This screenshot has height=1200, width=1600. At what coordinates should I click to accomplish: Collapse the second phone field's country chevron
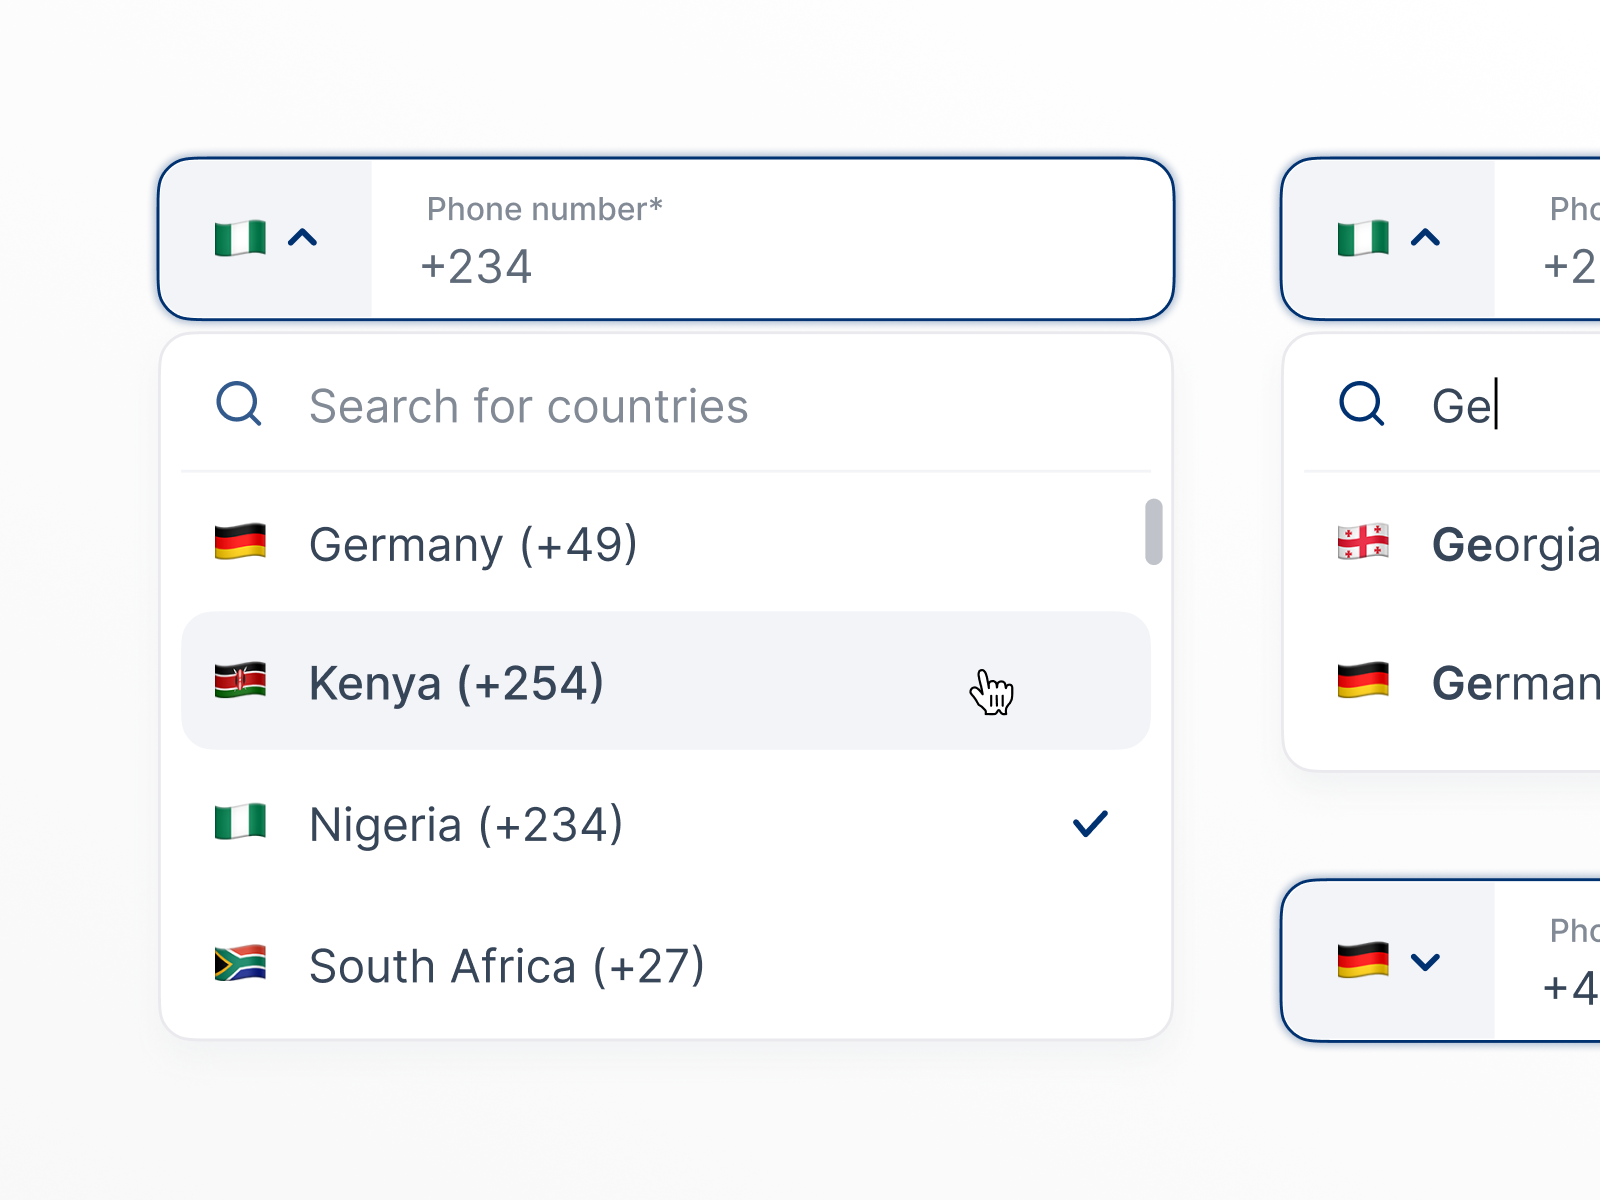1425,238
